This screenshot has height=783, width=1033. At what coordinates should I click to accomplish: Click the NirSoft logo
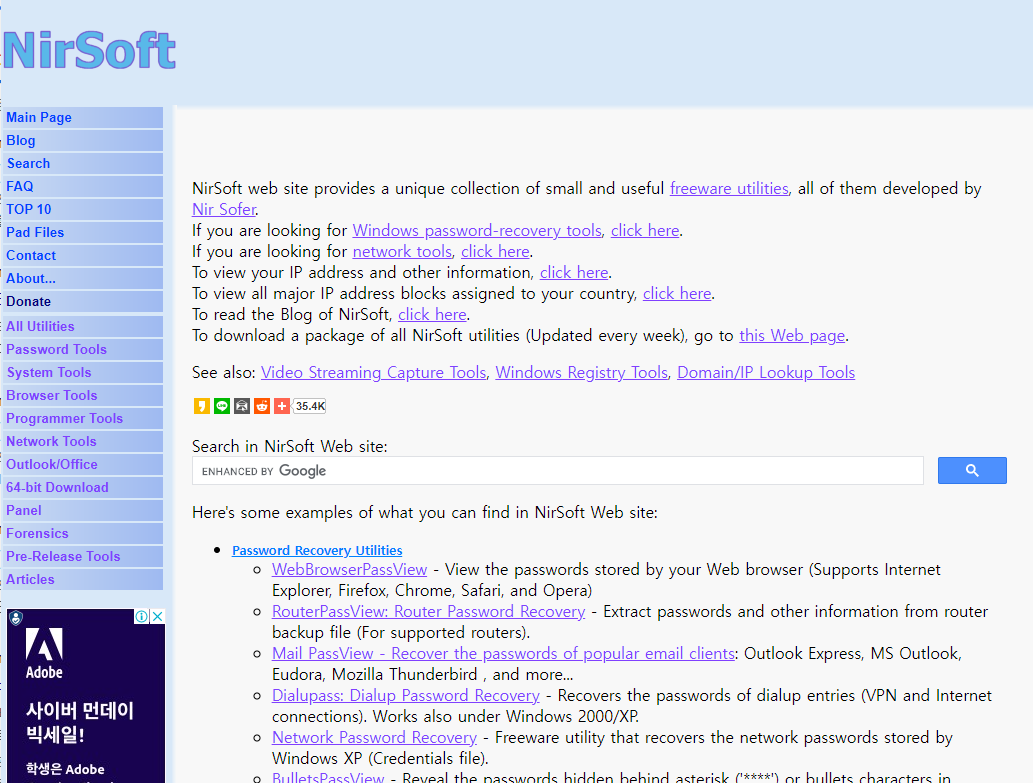tap(90, 50)
